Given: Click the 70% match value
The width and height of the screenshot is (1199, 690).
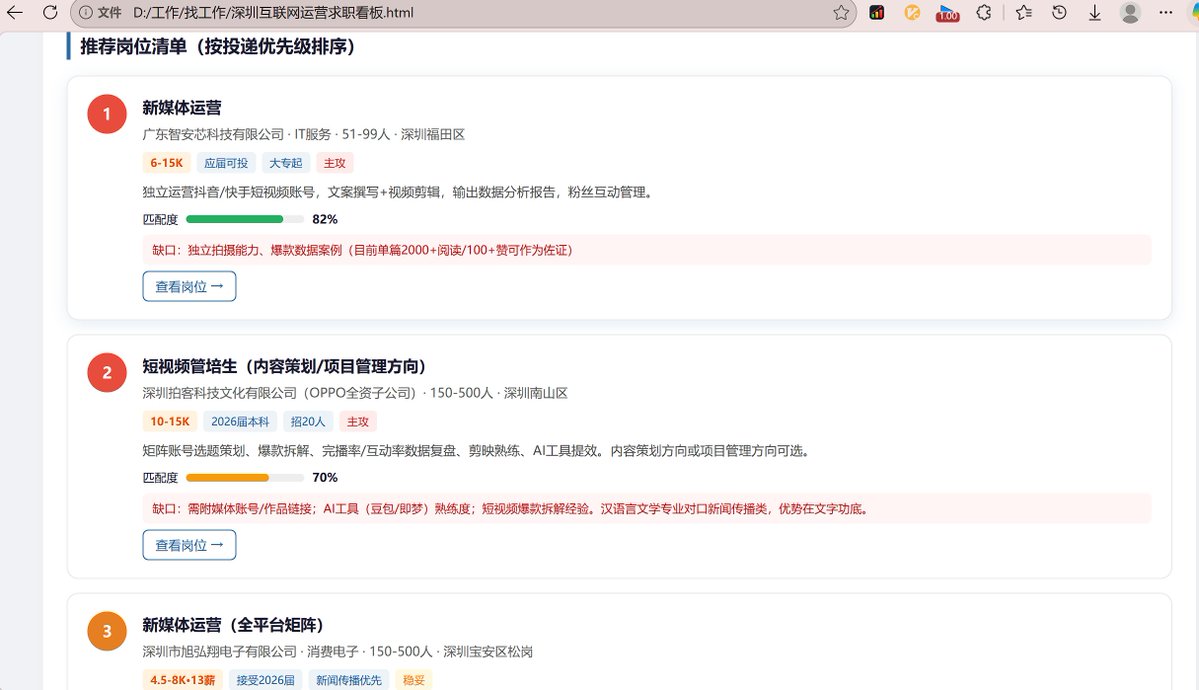Looking at the screenshot, I should (325, 478).
